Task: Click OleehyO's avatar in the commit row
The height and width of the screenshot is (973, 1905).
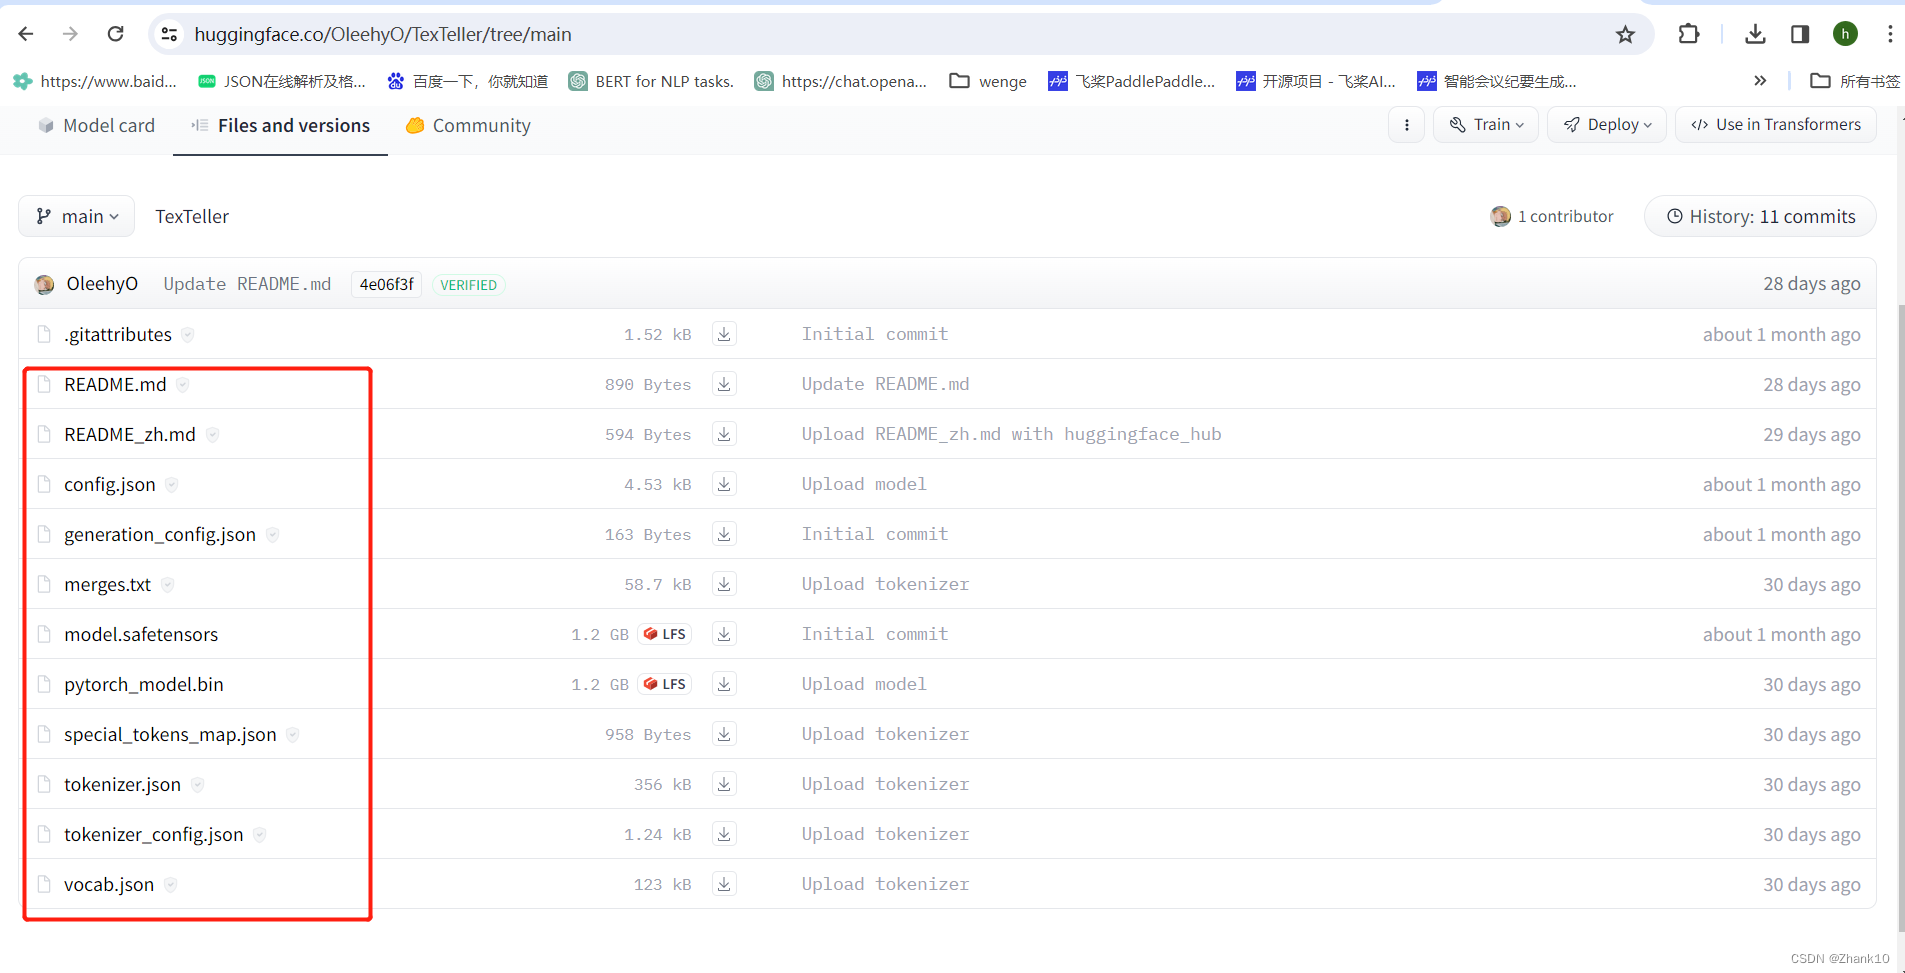Action: (44, 284)
